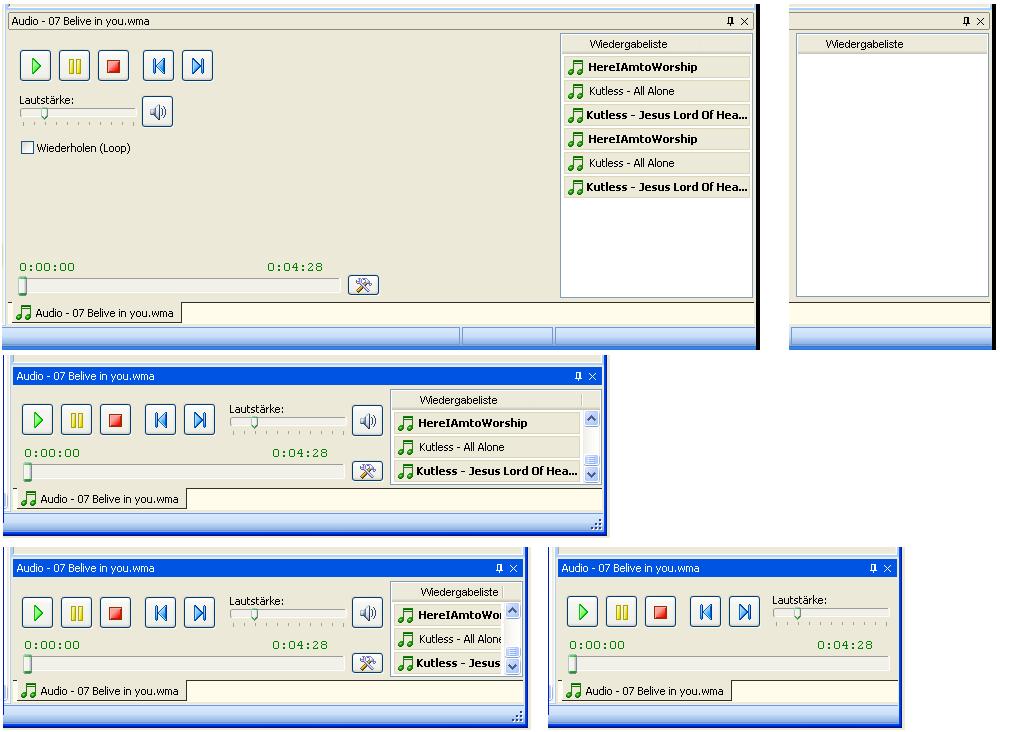The height and width of the screenshot is (732, 1022).
Task: Skip to next track in top player
Action: (197, 66)
